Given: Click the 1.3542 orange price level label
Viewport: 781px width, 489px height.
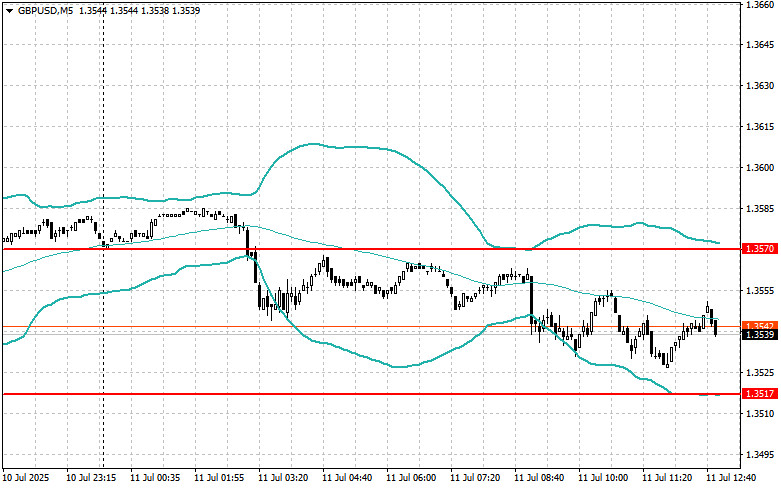Looking at the screenshot, I should click(x=760, y=325).
